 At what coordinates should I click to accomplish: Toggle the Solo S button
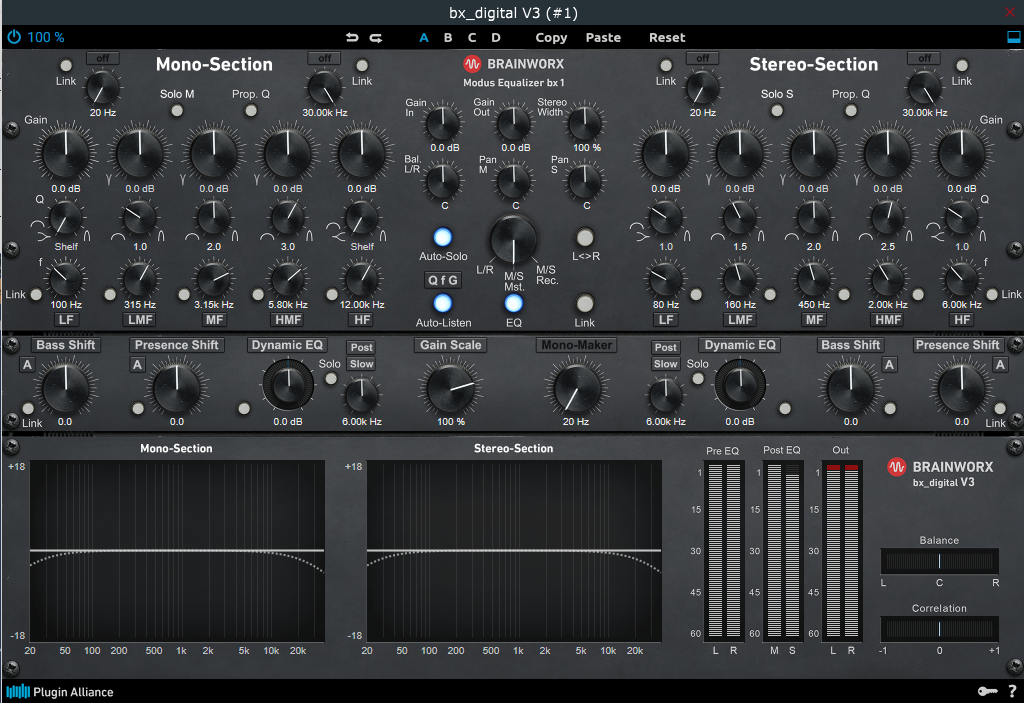[x=776, y=110]
